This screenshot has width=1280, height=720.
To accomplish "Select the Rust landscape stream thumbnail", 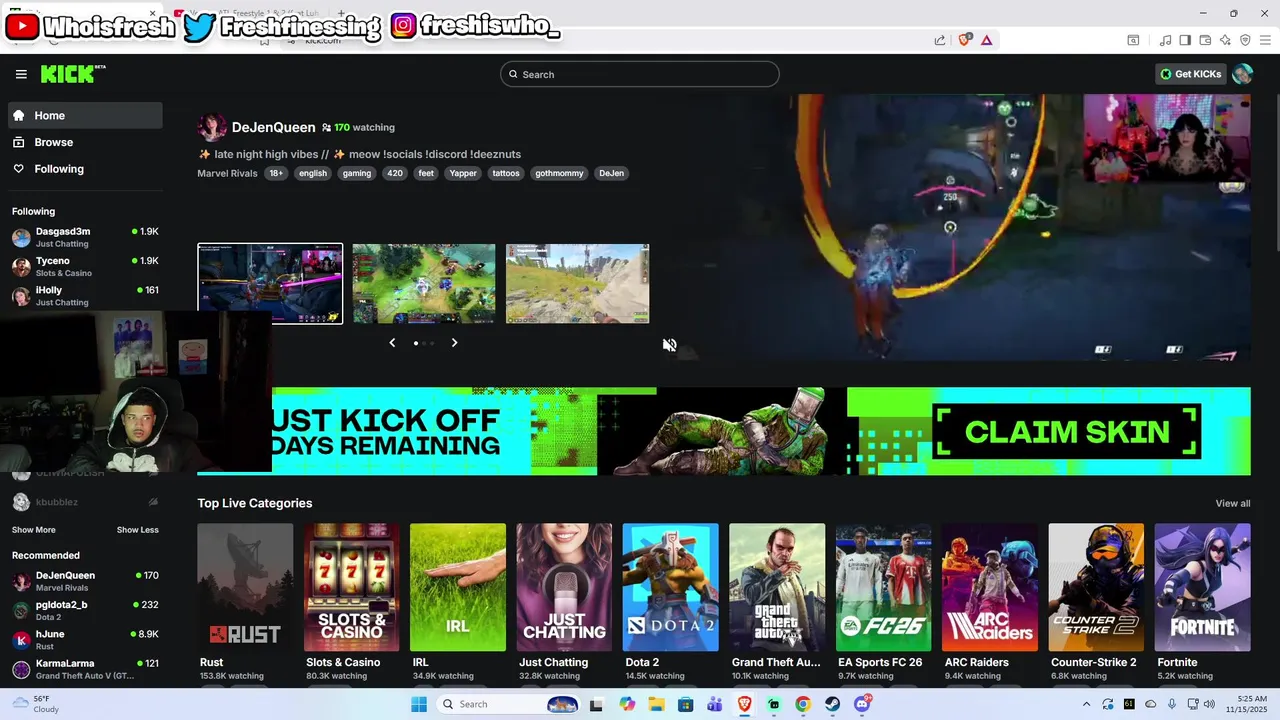I will click(x=578, y=283).
